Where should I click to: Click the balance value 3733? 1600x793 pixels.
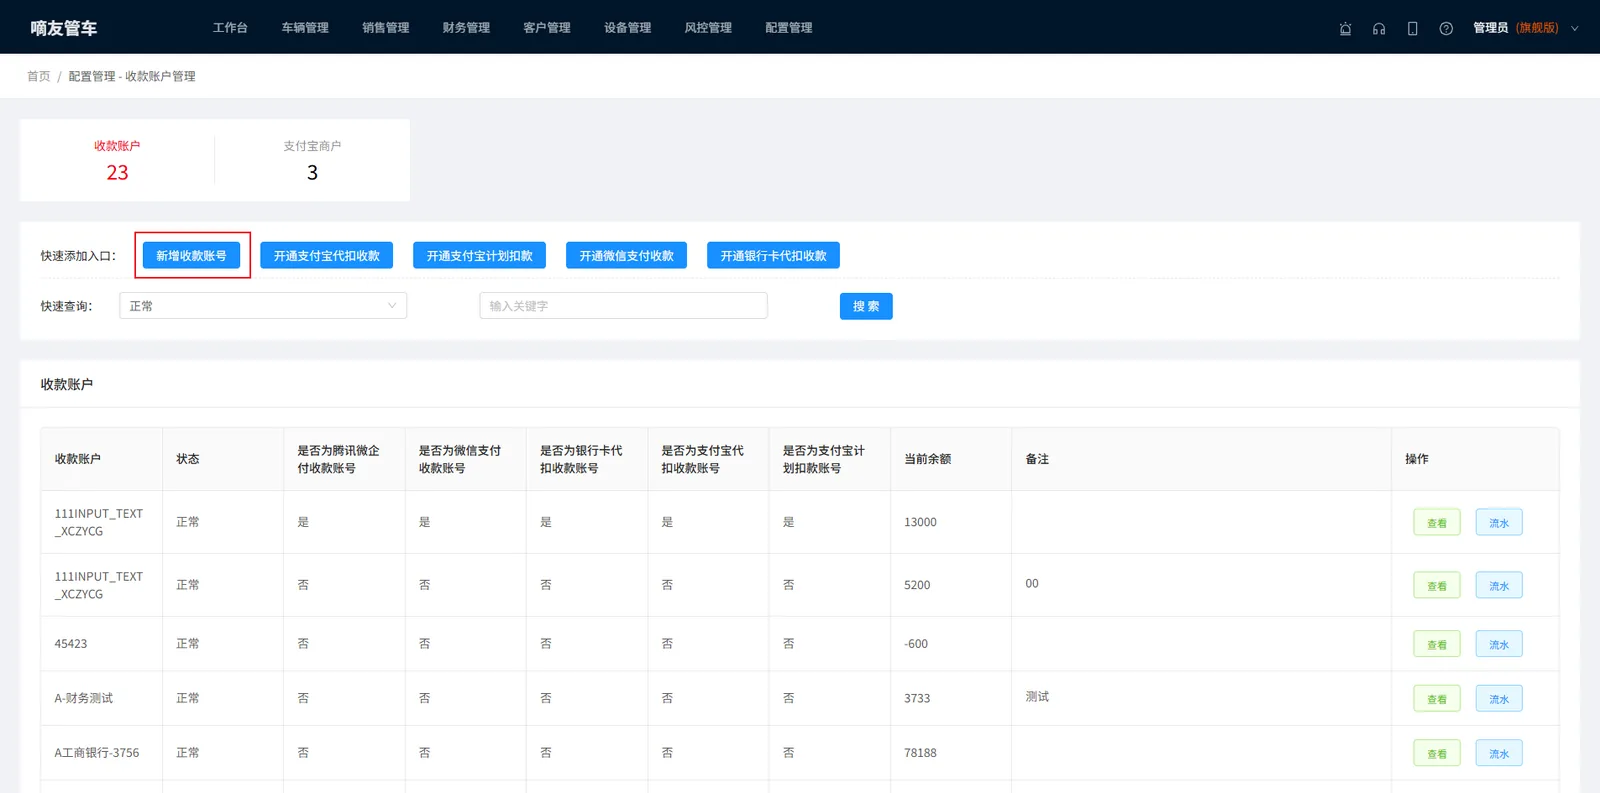click(x=917, y=698)
